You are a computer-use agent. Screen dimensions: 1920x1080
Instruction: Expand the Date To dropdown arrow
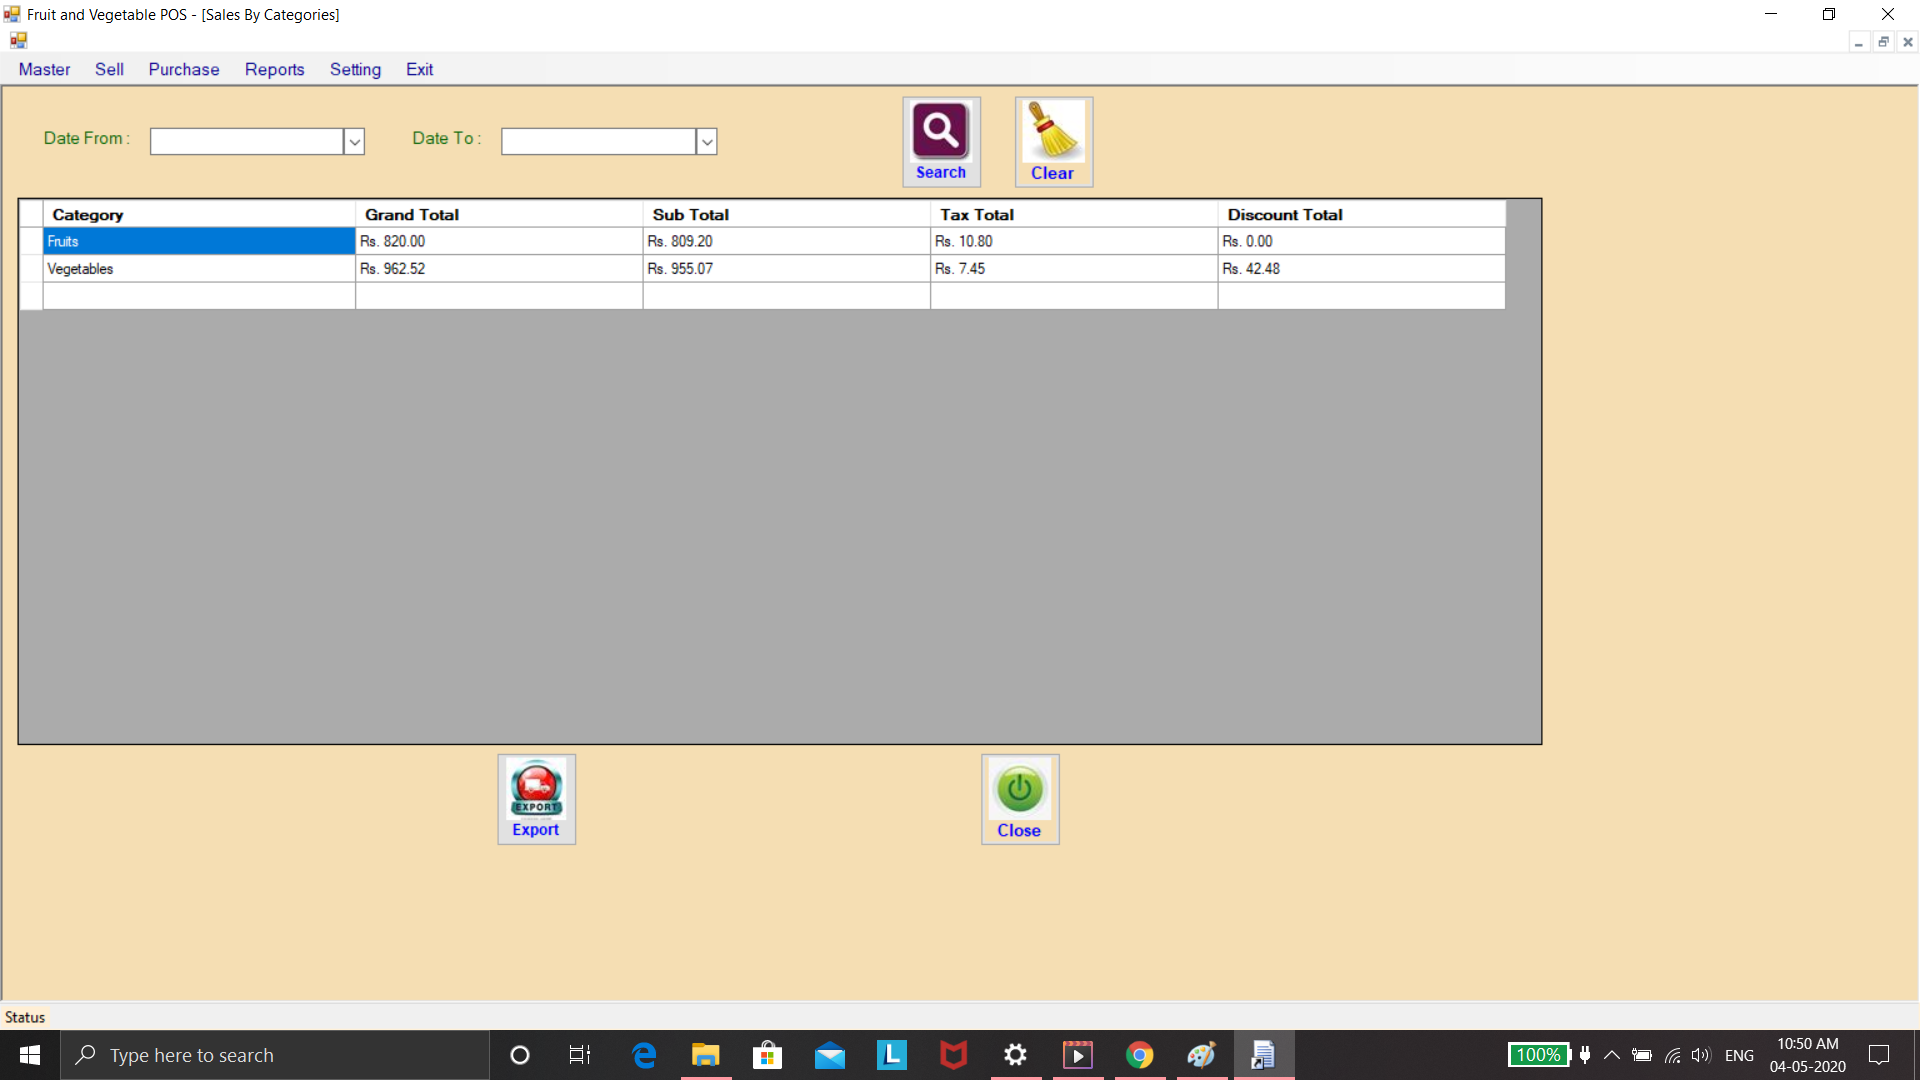tap(706, 142)
